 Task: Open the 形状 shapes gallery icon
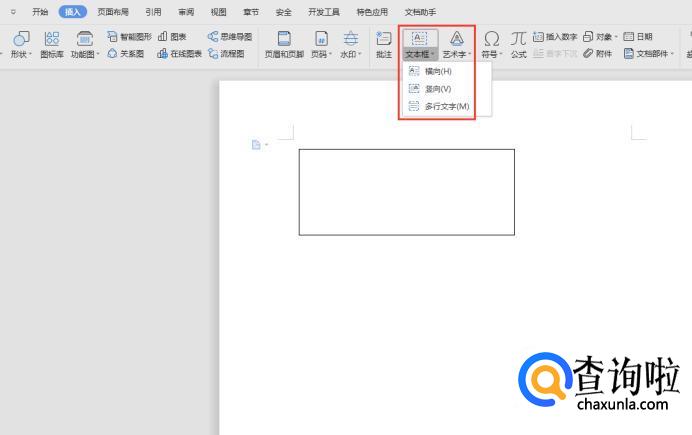(x=21, y=39)
